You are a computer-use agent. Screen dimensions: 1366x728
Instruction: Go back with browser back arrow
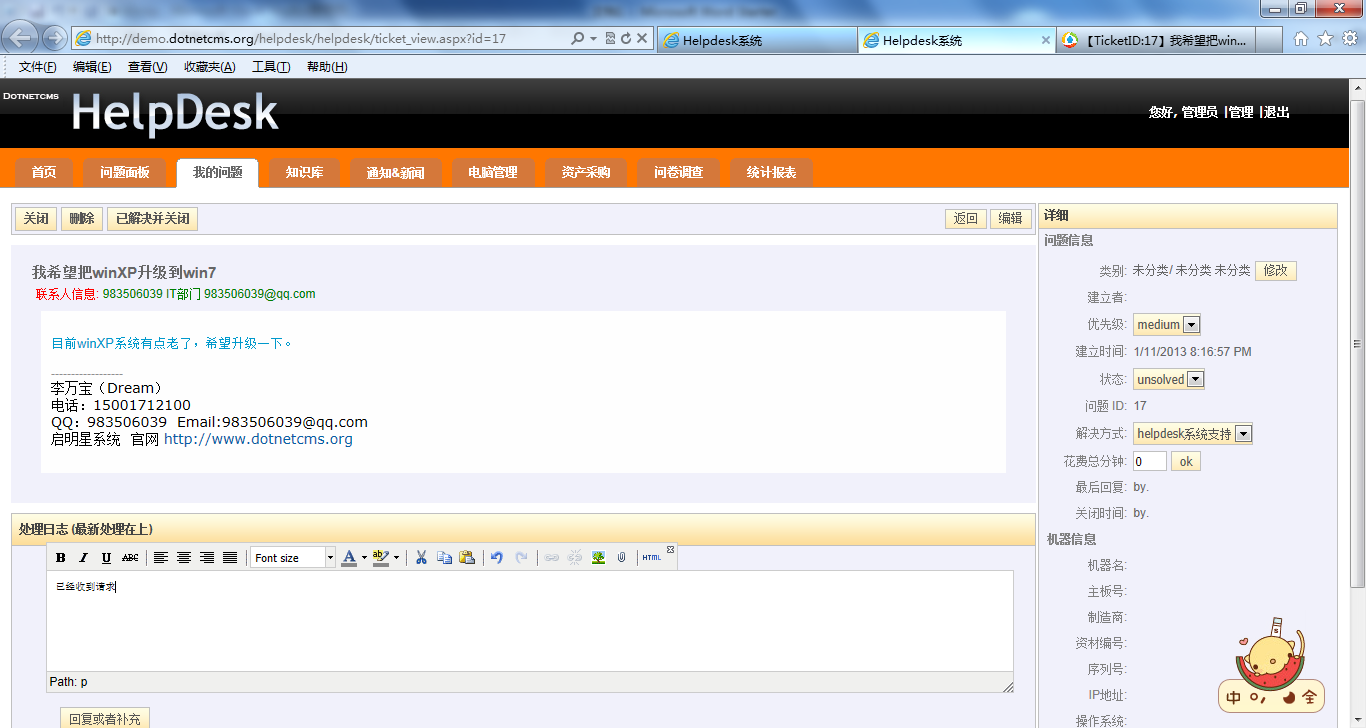pos(21,39)
